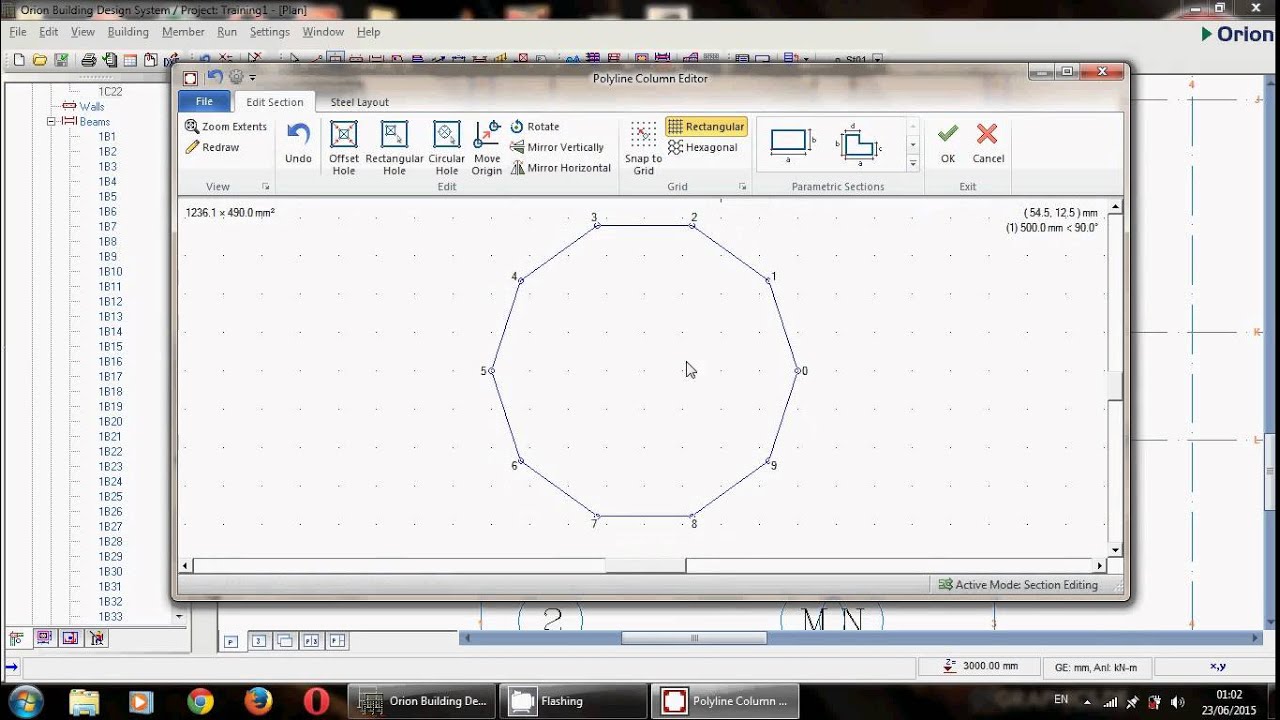Select column 1C22 in the tree

coord(110,92)
